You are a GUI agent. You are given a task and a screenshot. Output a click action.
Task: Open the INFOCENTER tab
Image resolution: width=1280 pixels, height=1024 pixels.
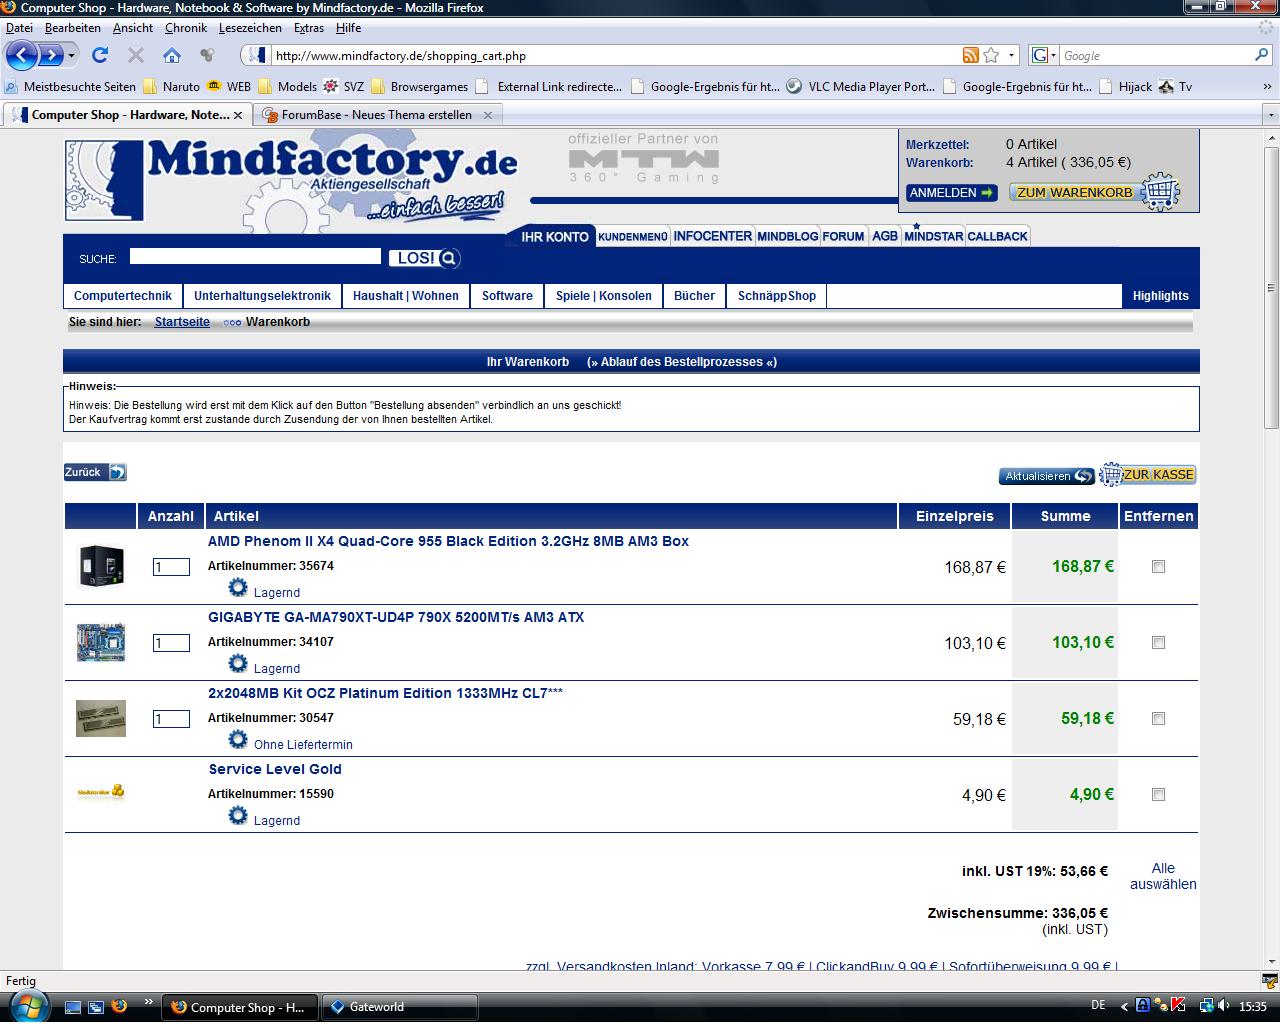pos(712,236)
